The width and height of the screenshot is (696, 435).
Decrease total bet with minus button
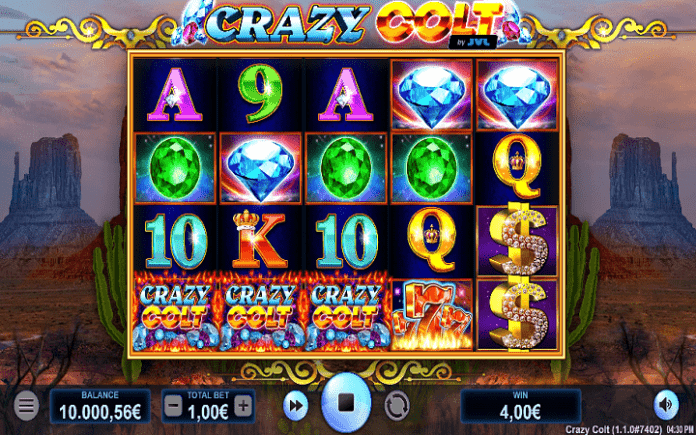pos(173,406)
